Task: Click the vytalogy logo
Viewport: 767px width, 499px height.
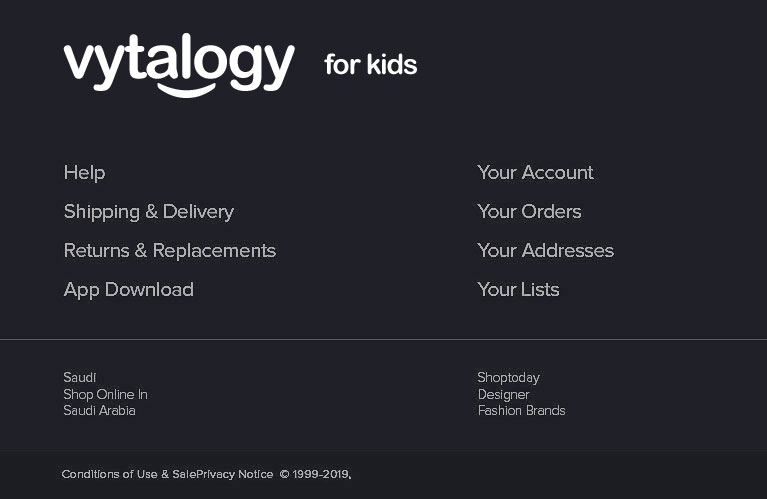Action: coord(179,64)
